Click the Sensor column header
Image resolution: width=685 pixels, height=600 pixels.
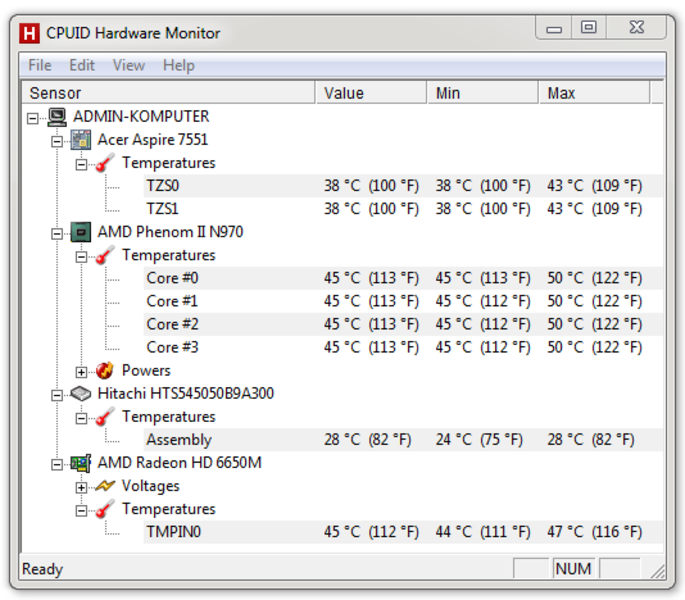coord(168,93)
